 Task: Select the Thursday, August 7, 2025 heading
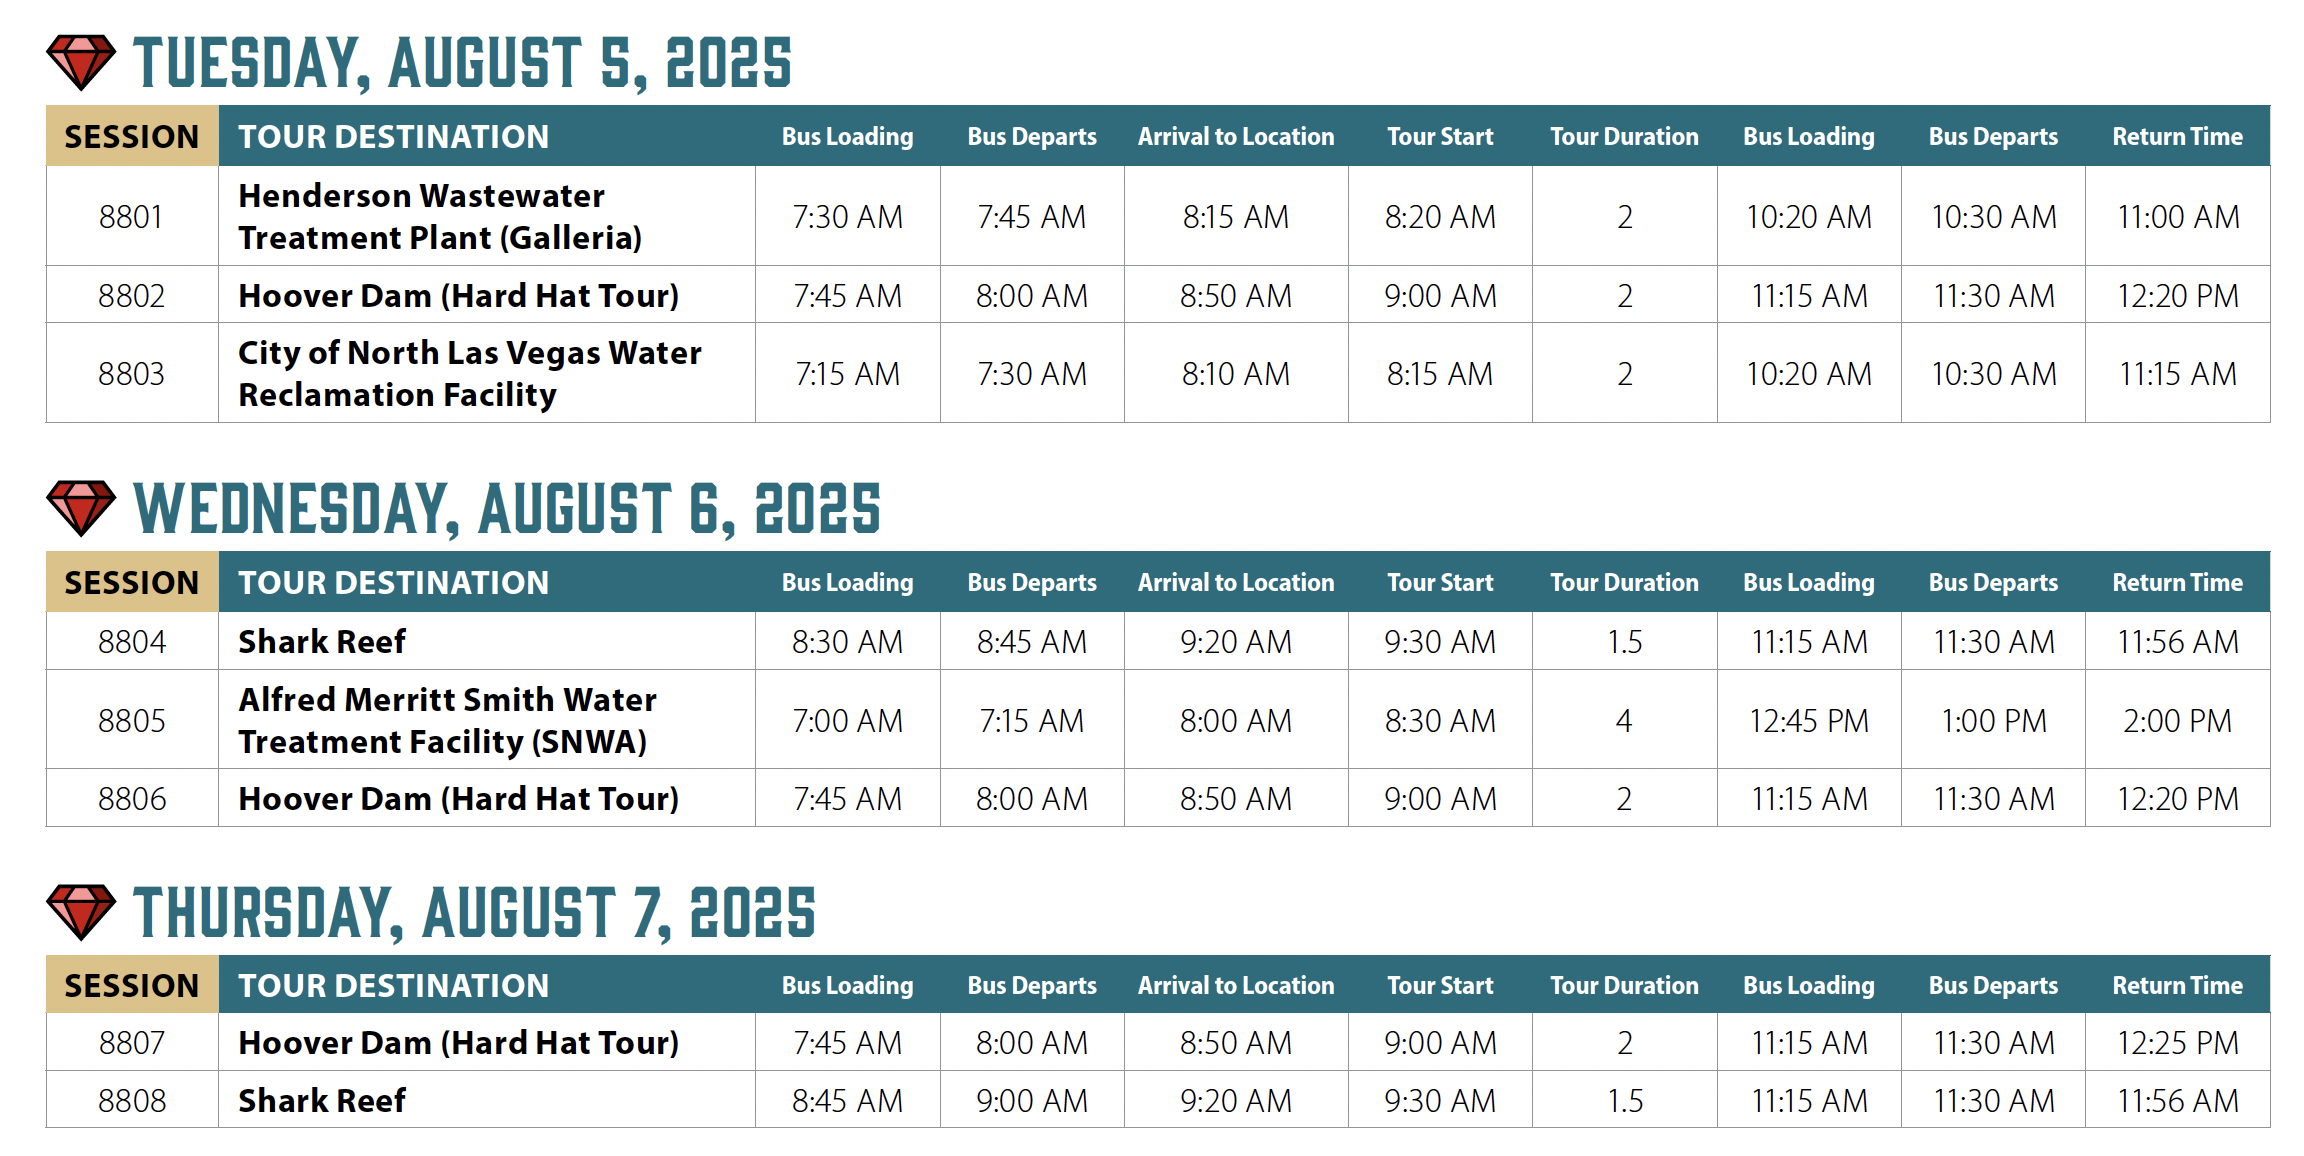474,913
